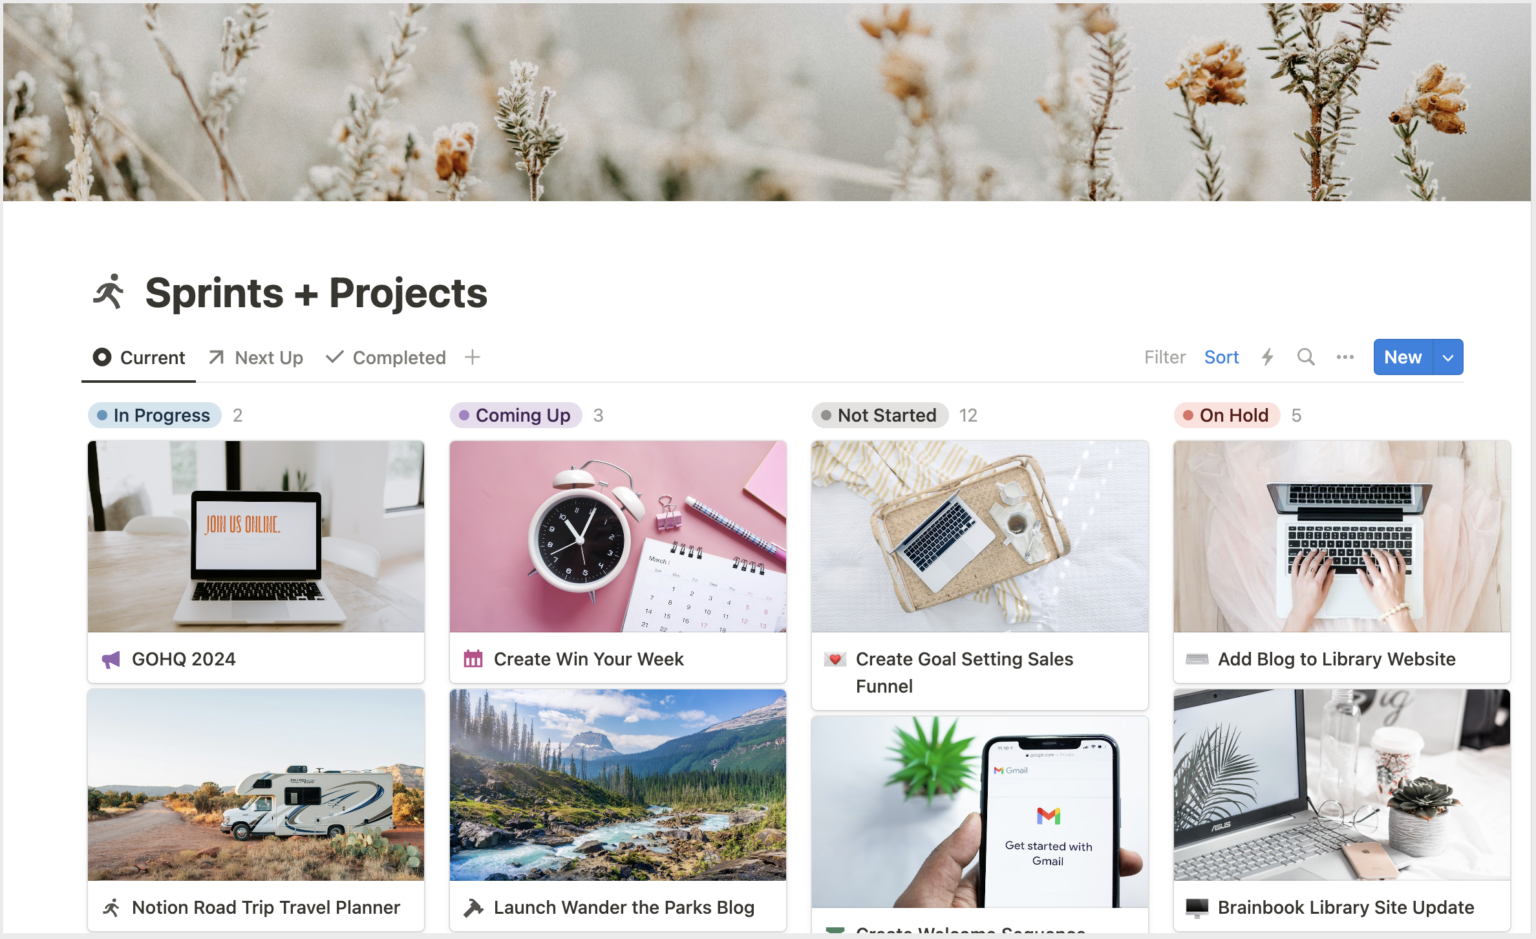
Task: Click the blue New button
Action: [x=1403, y=357]
